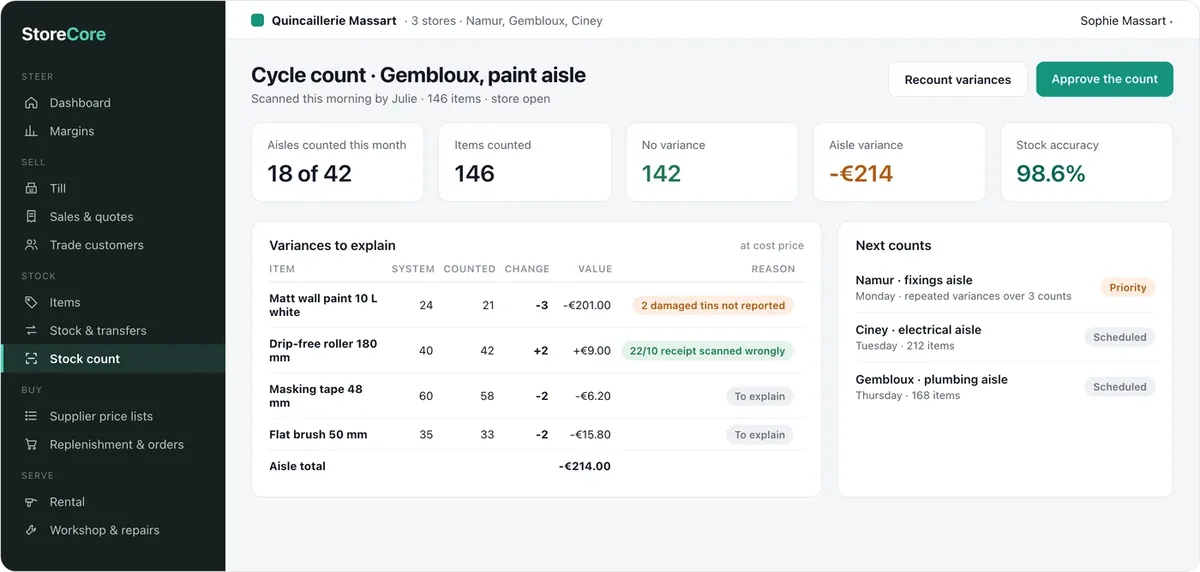The image size is (1200, 572).
Task: Click the Items tag icon
Action: pos(31,302)
